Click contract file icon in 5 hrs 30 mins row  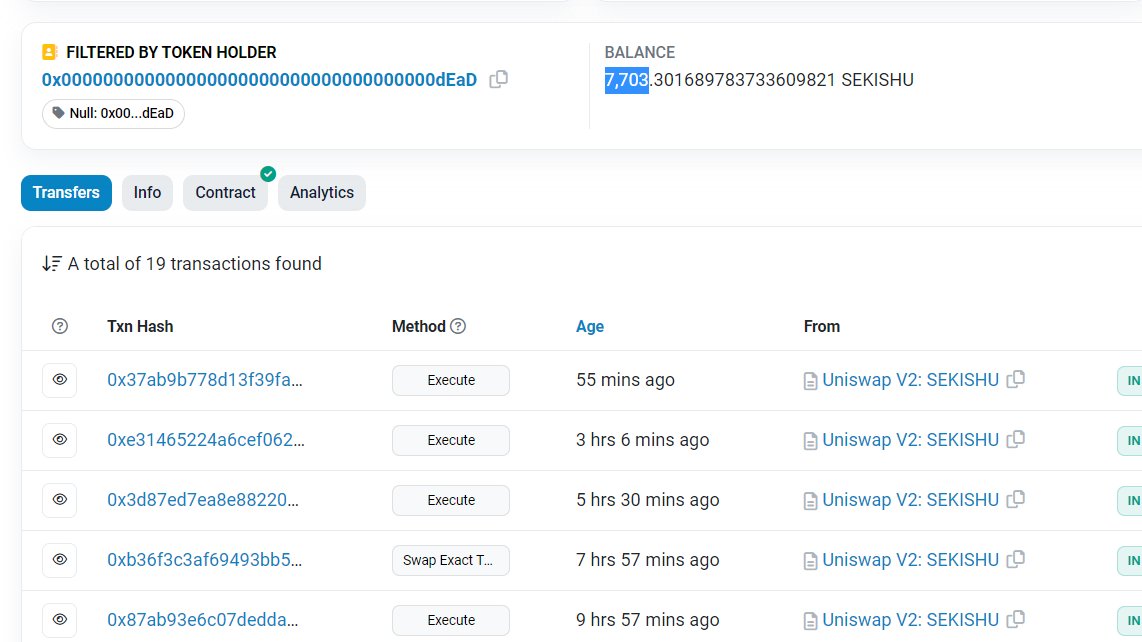810,501
